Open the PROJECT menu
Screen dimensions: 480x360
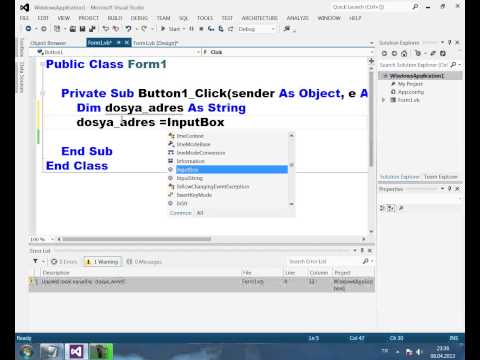[x=88, y=18]
